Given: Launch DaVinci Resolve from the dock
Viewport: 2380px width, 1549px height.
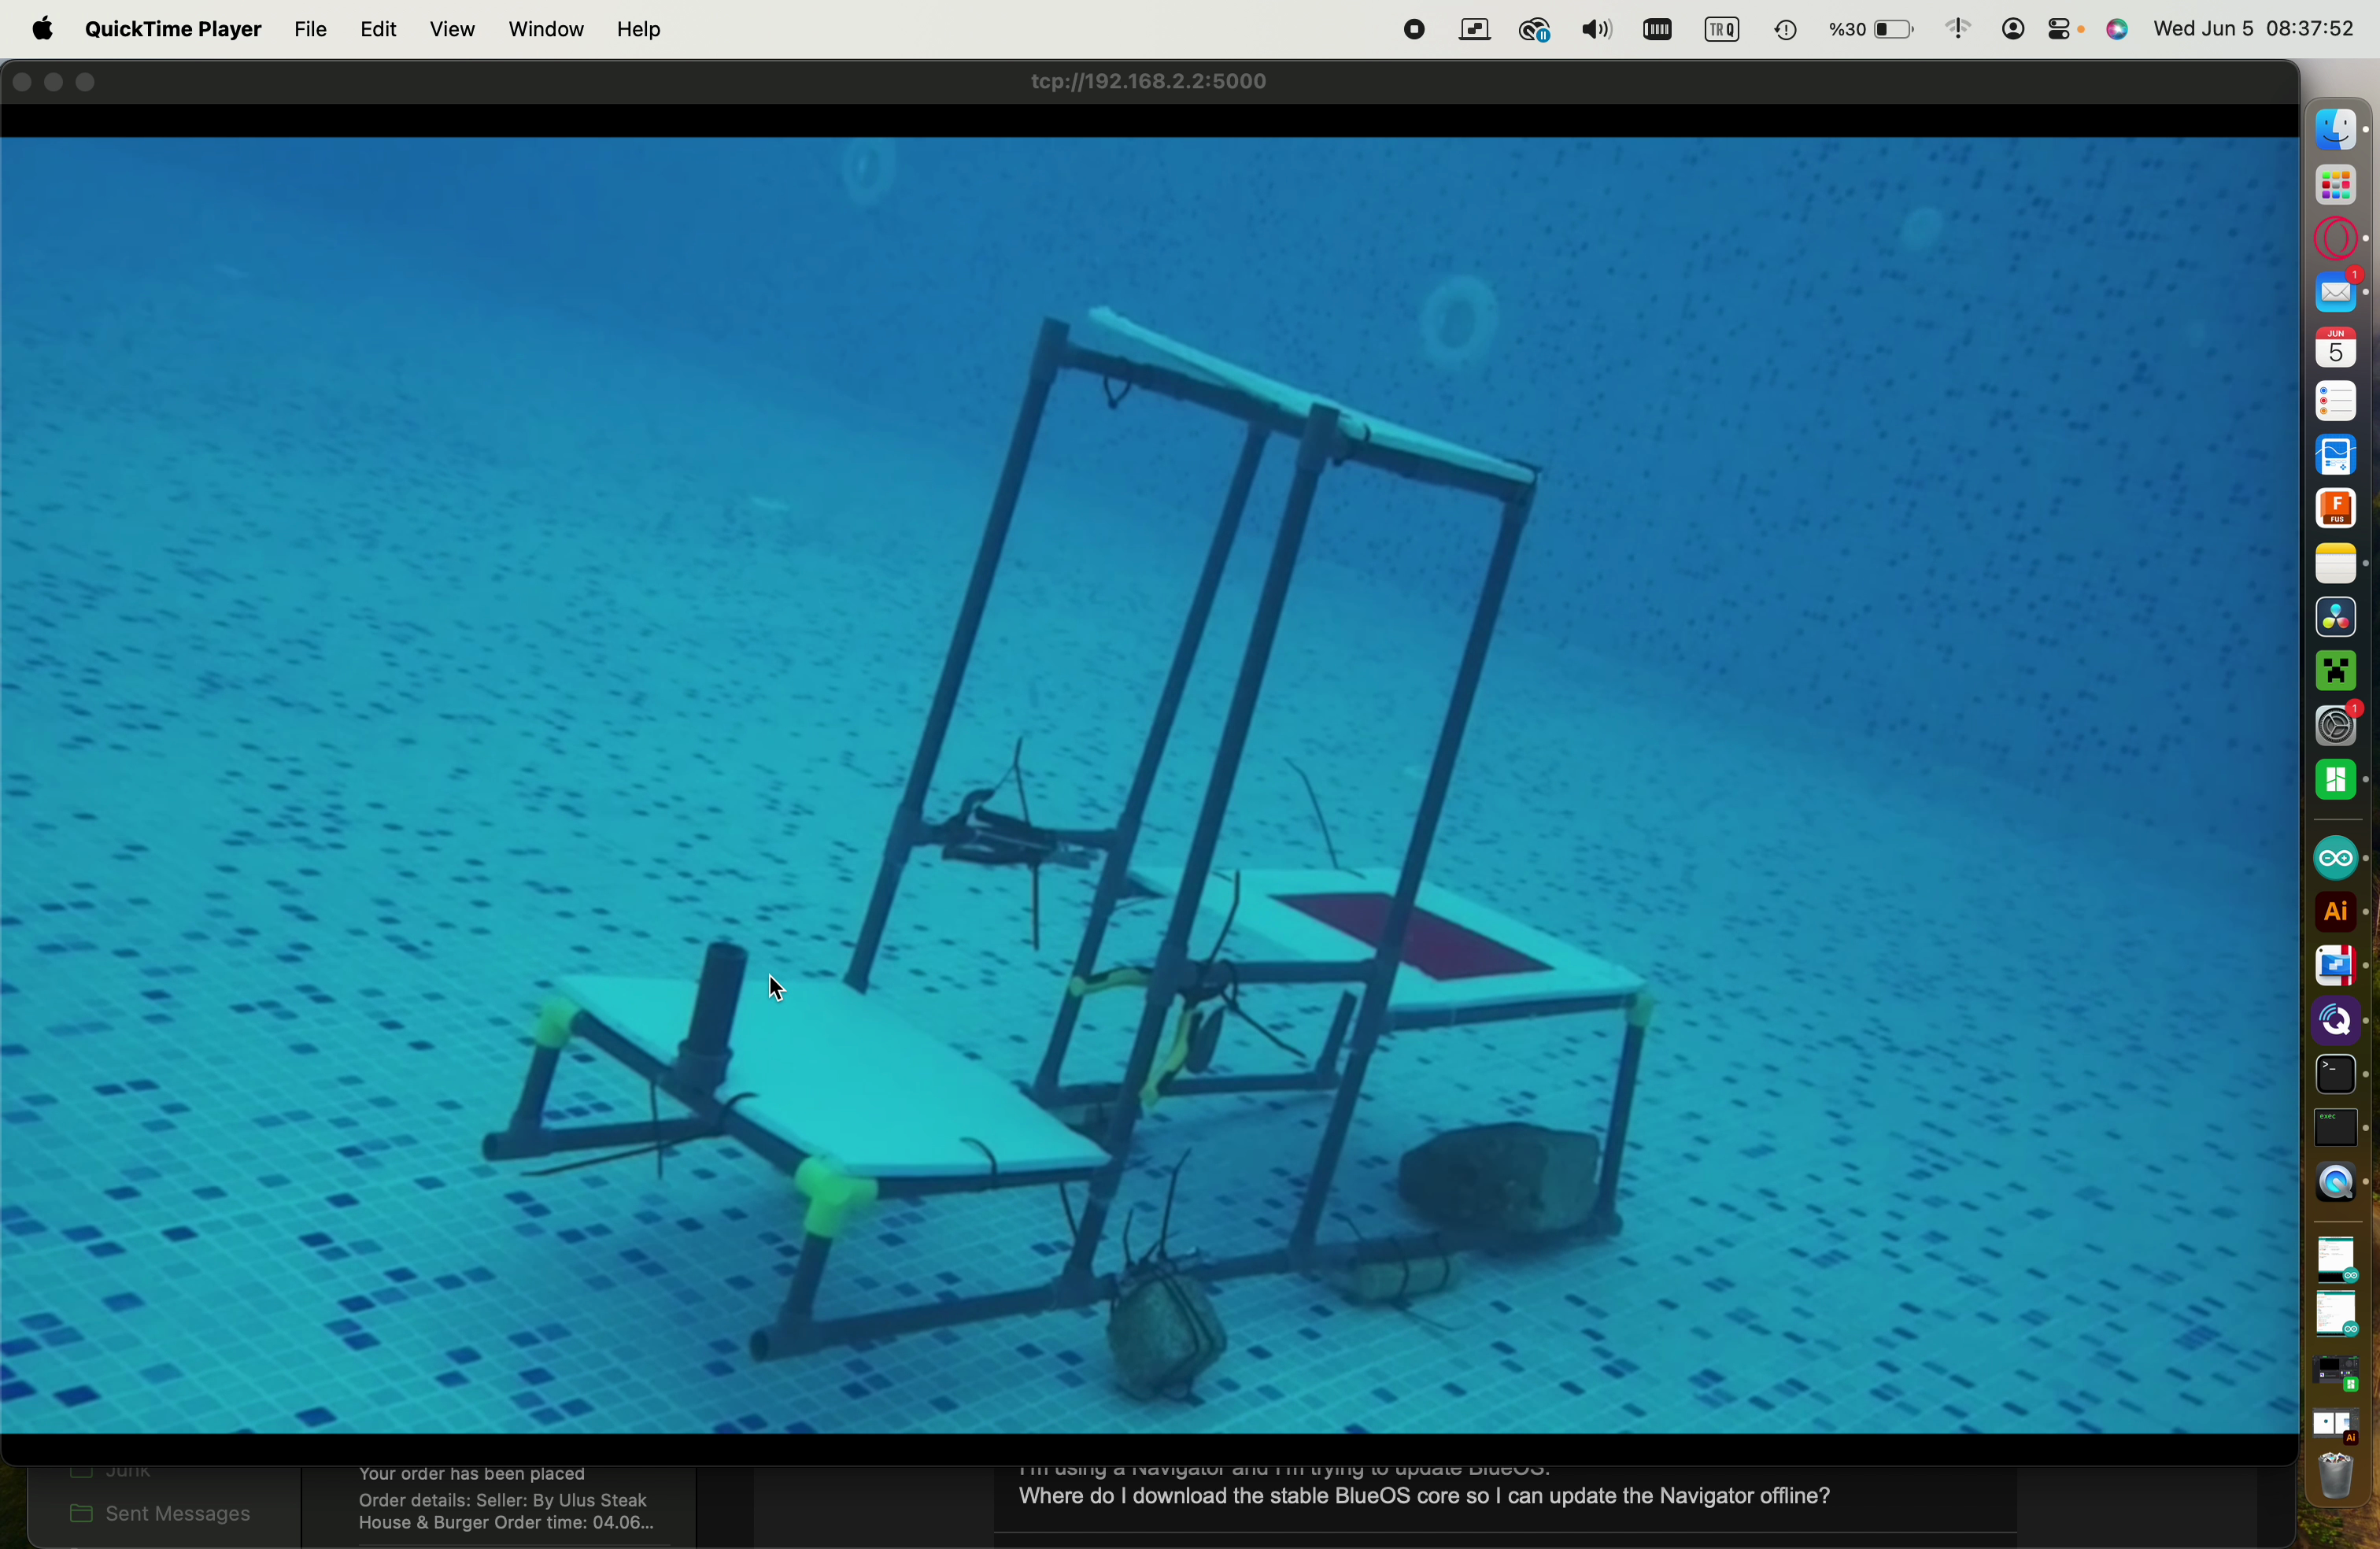Looking at the screenshot, I should pyautogui.click(x=2337, y=618).
